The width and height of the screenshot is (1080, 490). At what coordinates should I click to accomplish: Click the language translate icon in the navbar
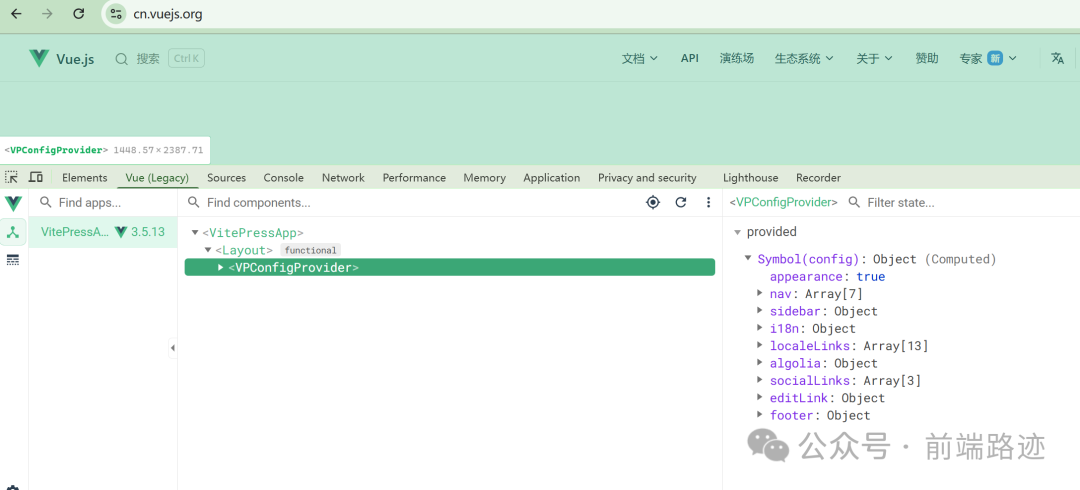[1058, 59]
